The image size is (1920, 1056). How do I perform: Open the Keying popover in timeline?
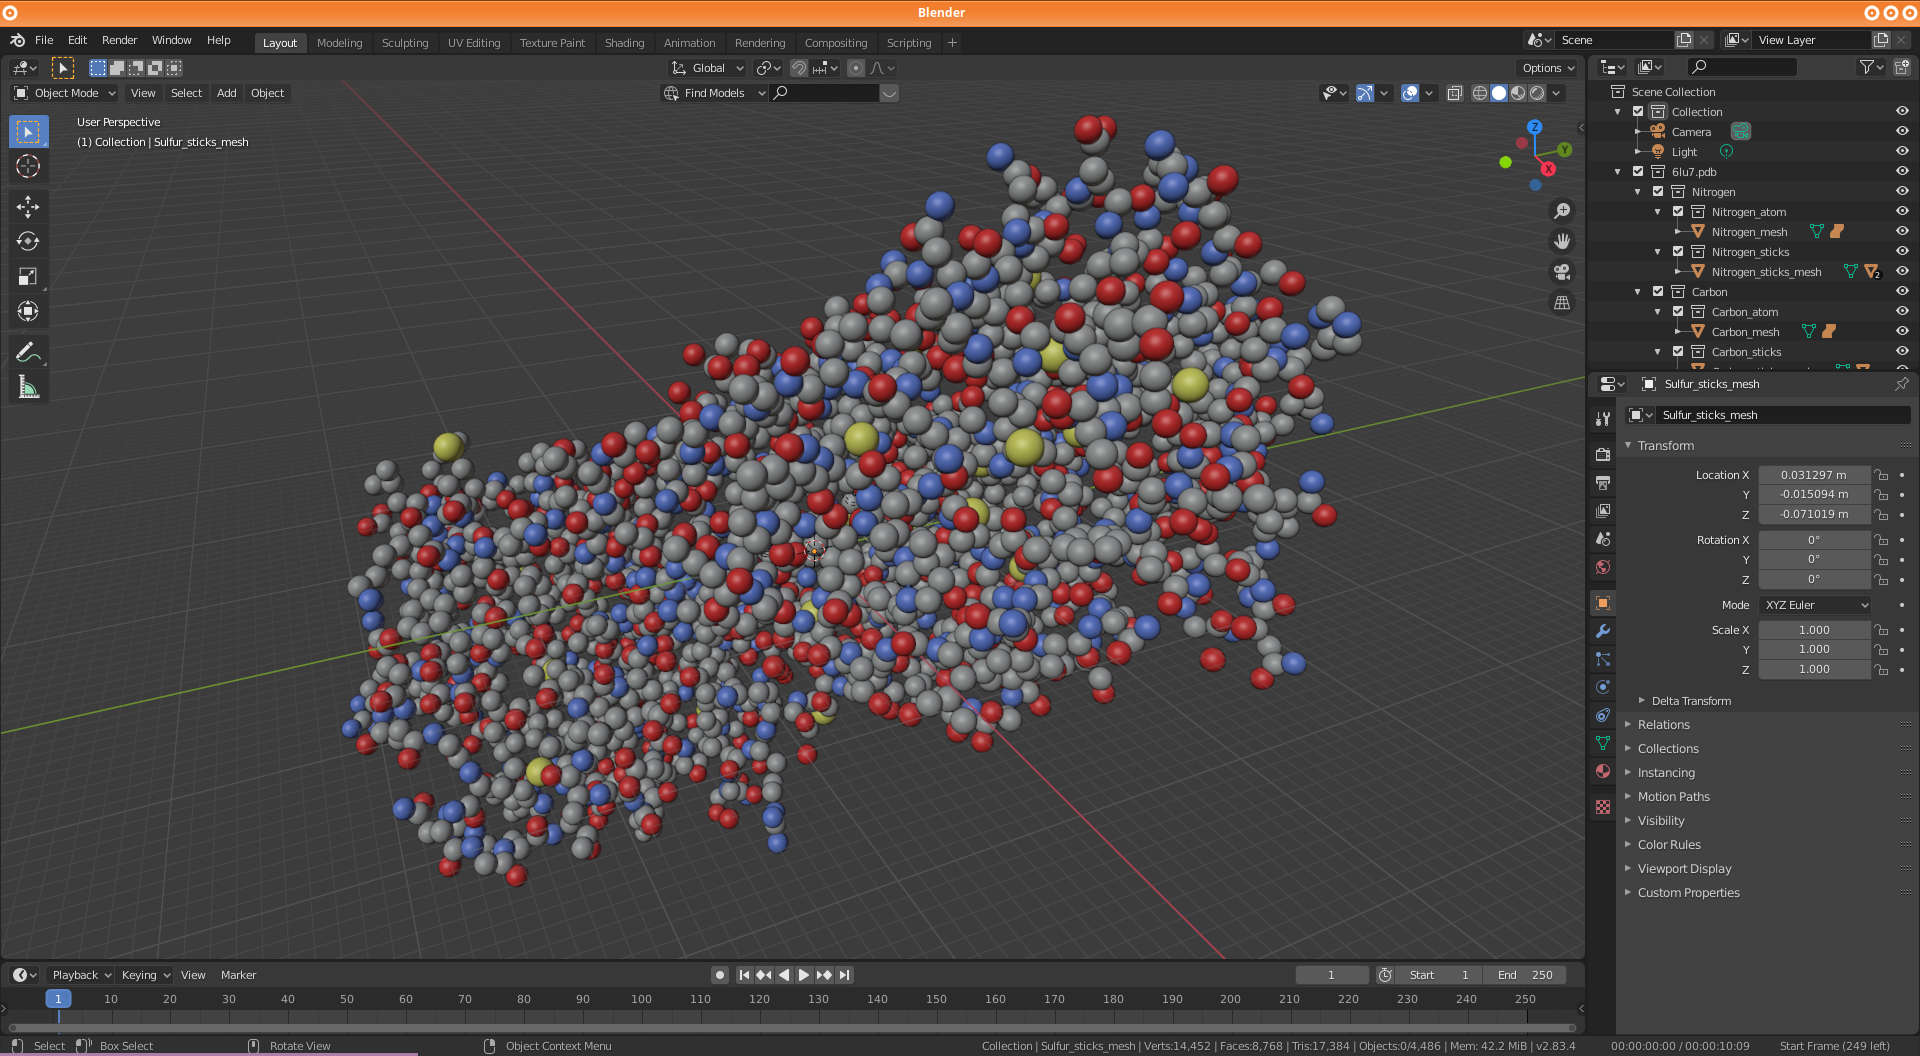coord(145,975)
